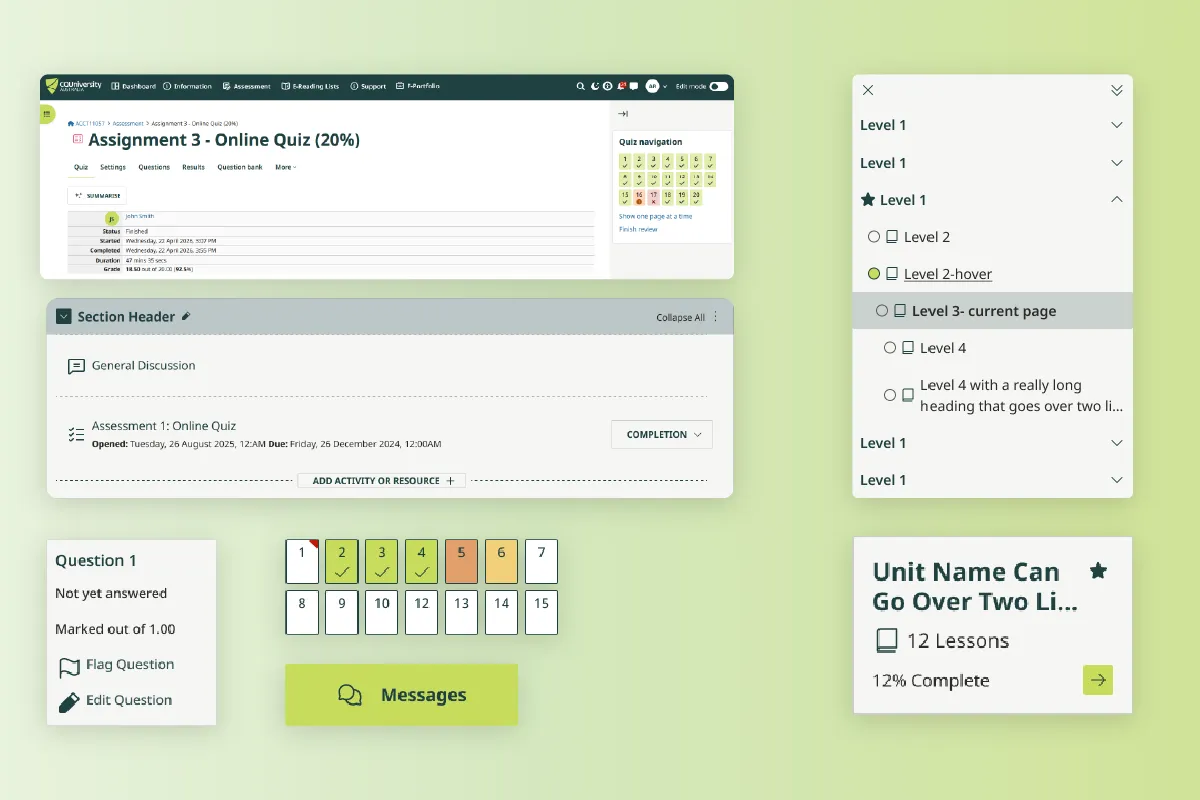
Task: Toggle the Edit mode switch
Action: (719, 86)
